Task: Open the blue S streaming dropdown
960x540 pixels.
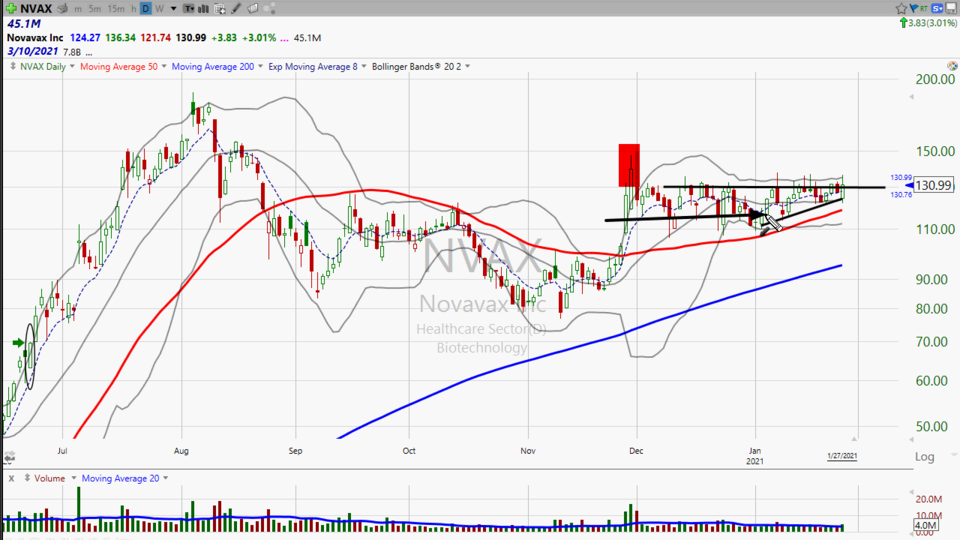Action: click(937, 8)
